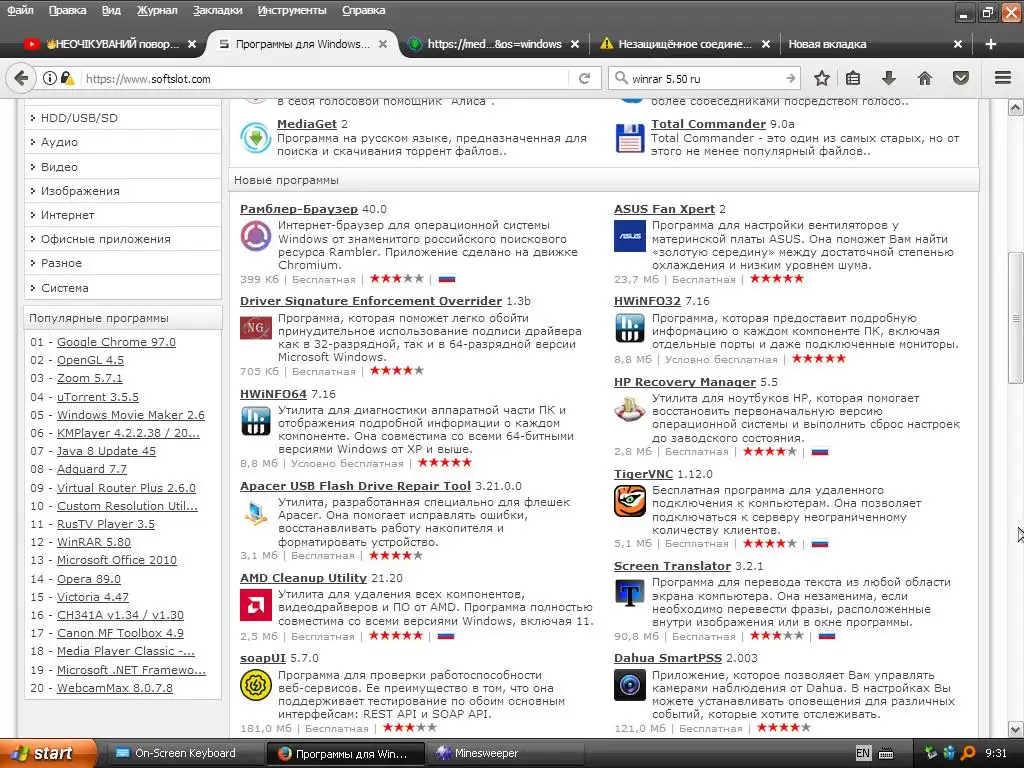Open downloads arrow icon
The height and width of the screenshot is (768, 1024).
tap(888, 78)
